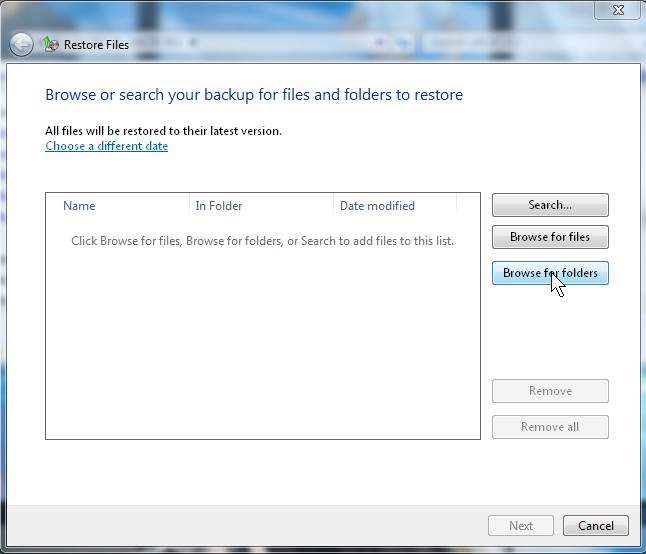Open the Search... dialog
The image size is (646, 554).
[550, 205]
